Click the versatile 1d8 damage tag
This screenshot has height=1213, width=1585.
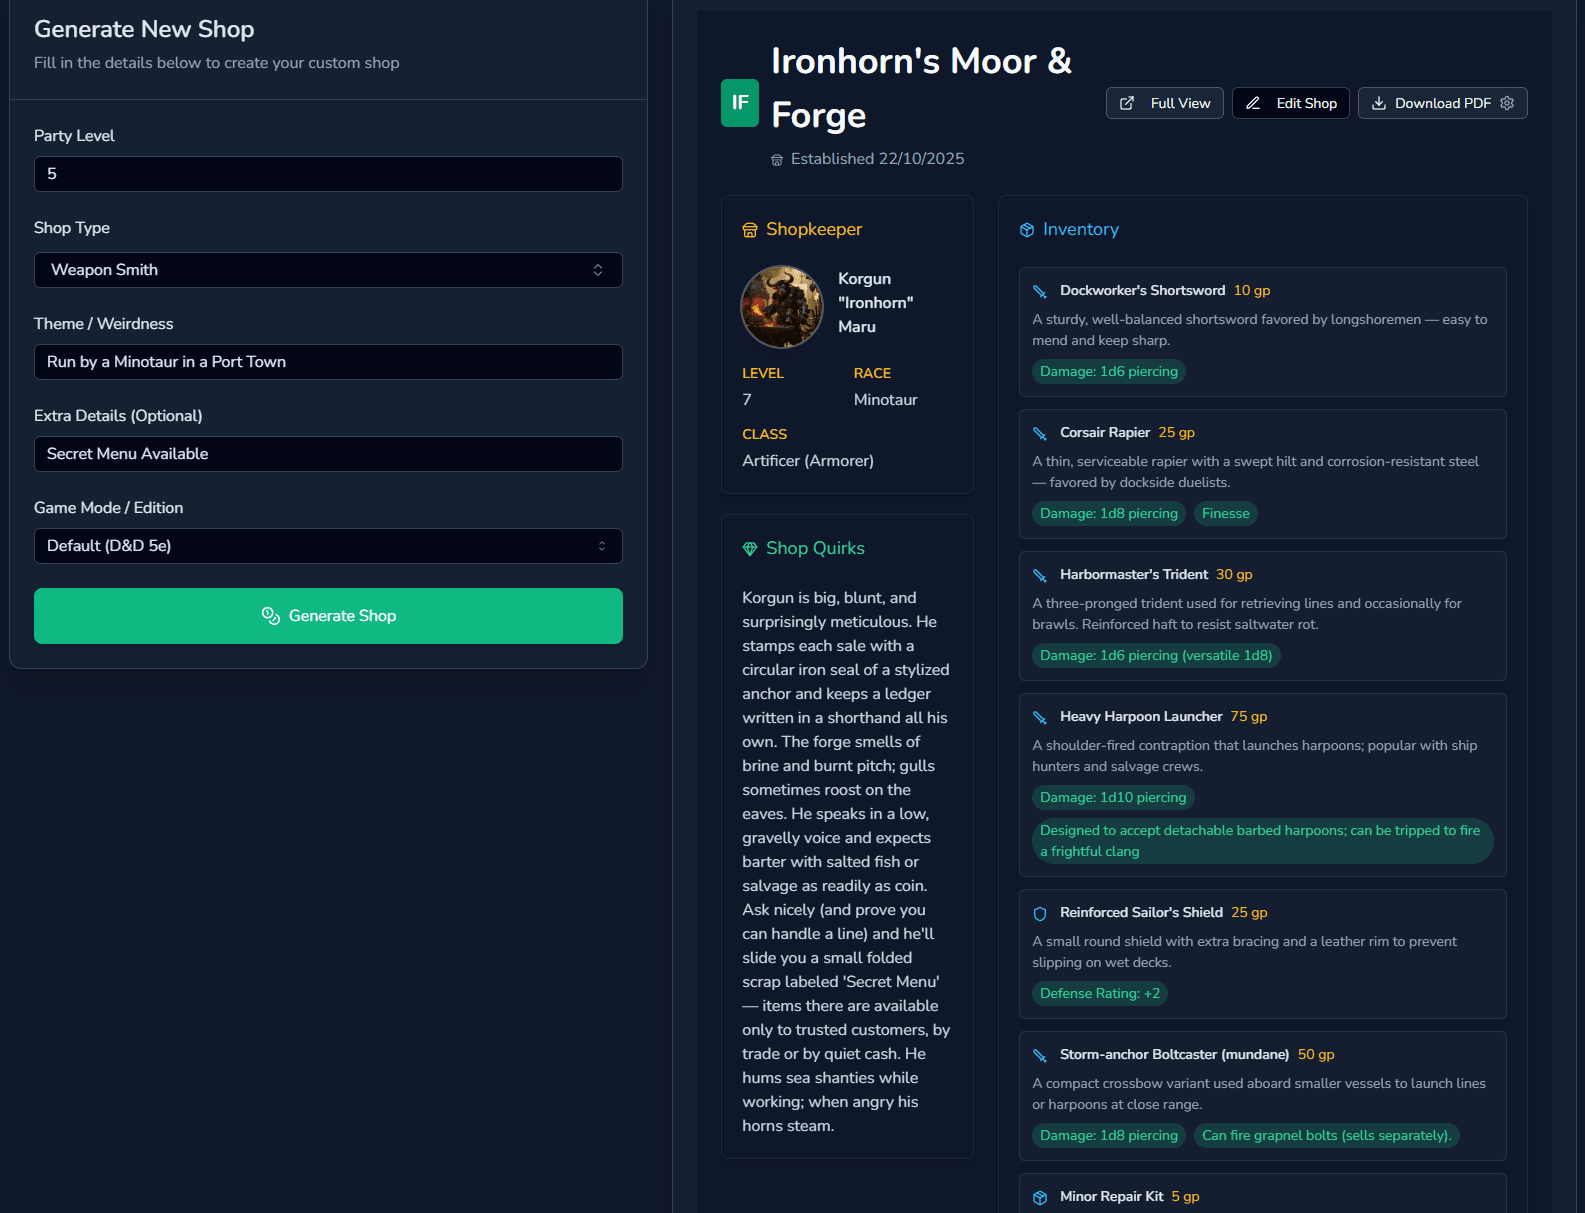pos(1156,656)
